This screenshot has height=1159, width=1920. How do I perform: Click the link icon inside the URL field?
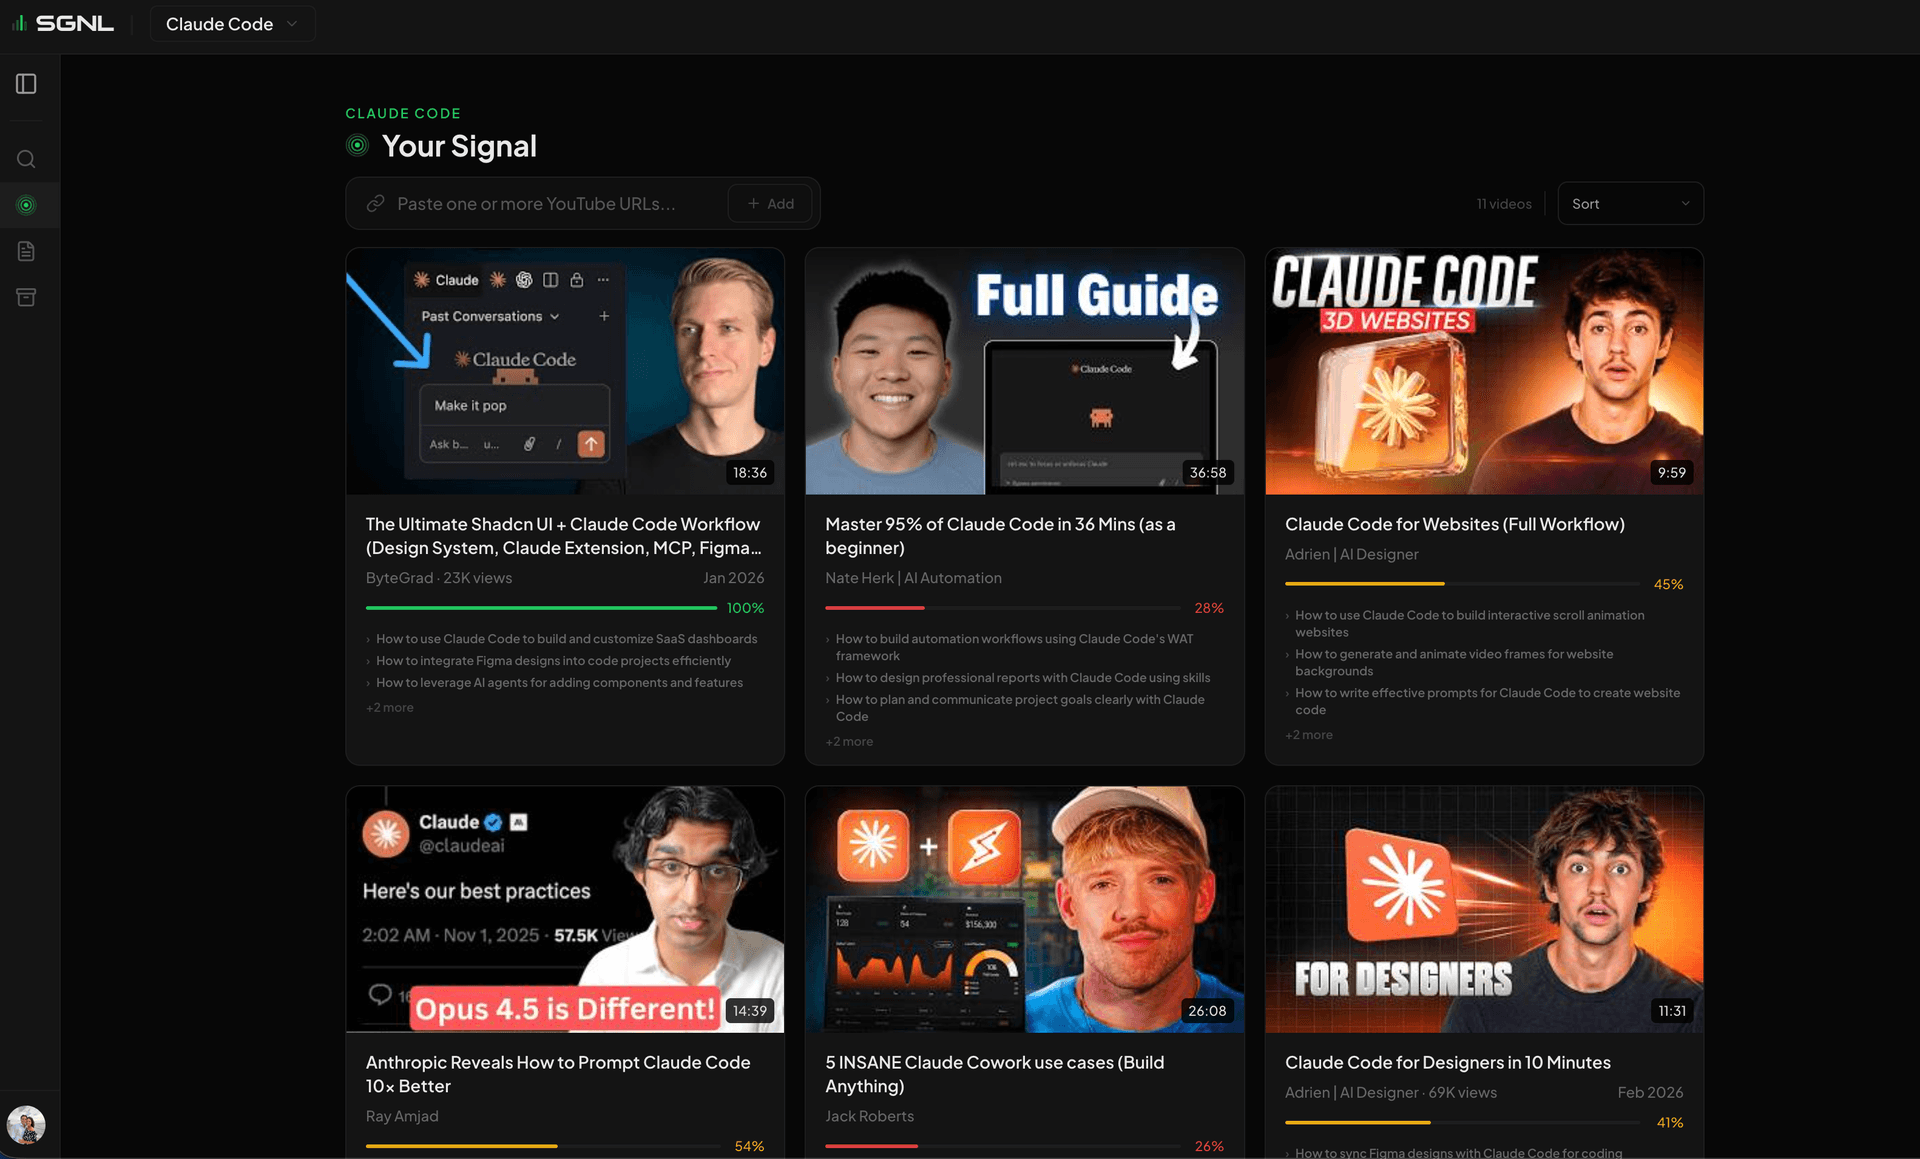375,203
